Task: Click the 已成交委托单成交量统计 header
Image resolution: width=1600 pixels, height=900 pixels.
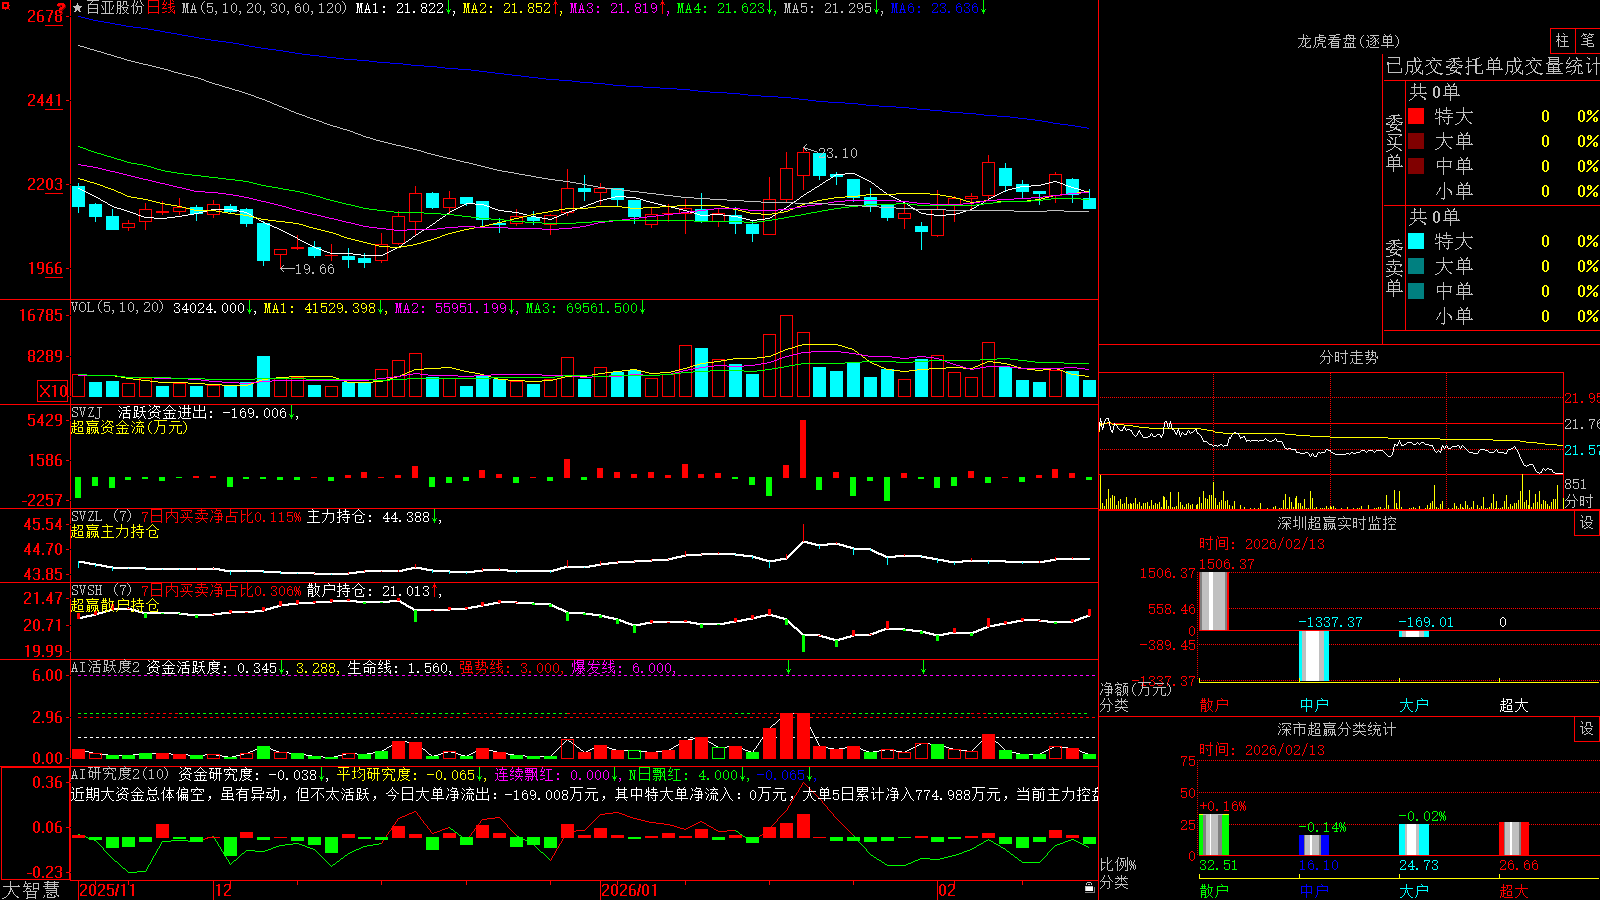Action: (x=1492, y=66)
